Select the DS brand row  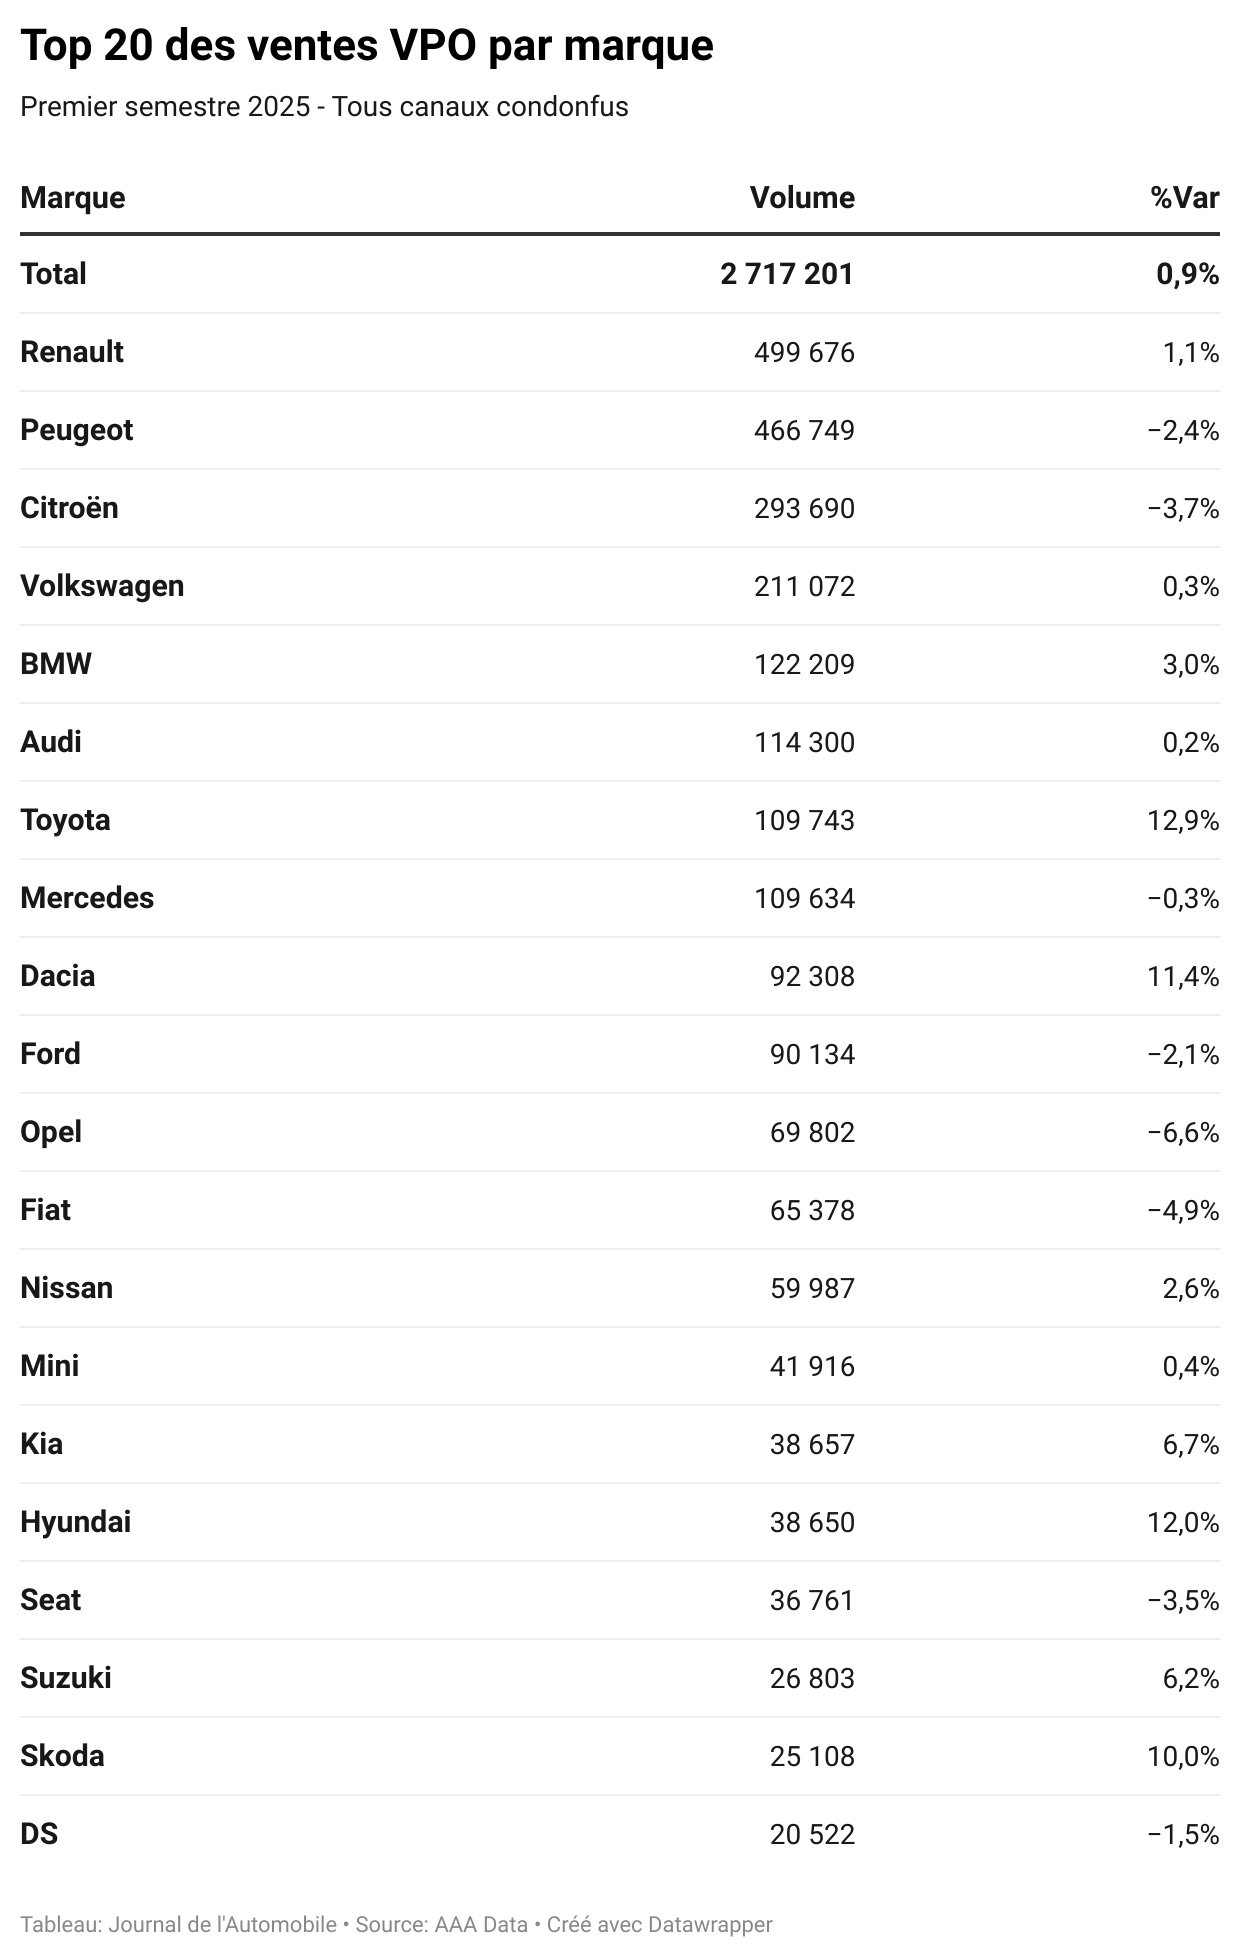tap(620, 1834)
